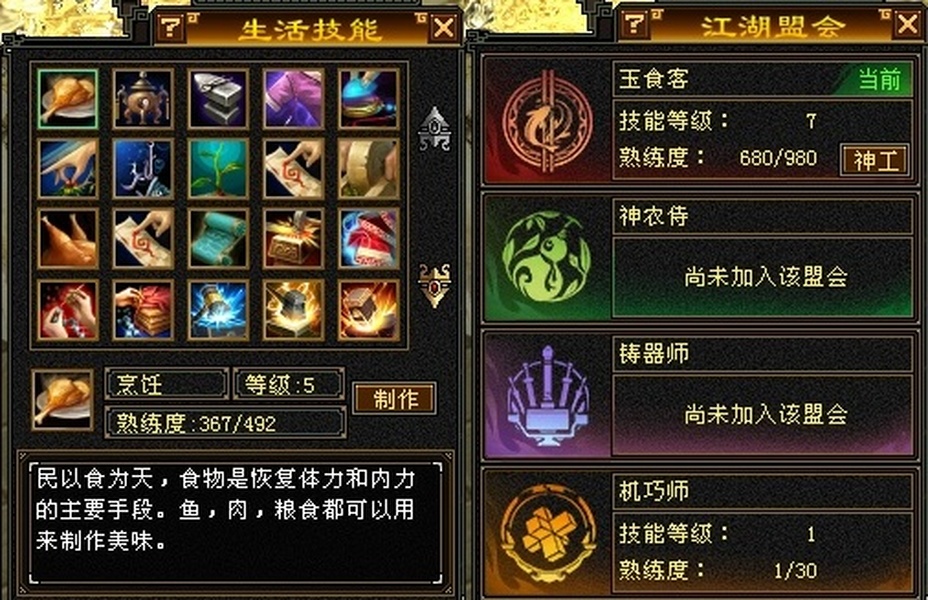Select the teal scroll skill icon
928x600 pixels.
pos(218,238)
